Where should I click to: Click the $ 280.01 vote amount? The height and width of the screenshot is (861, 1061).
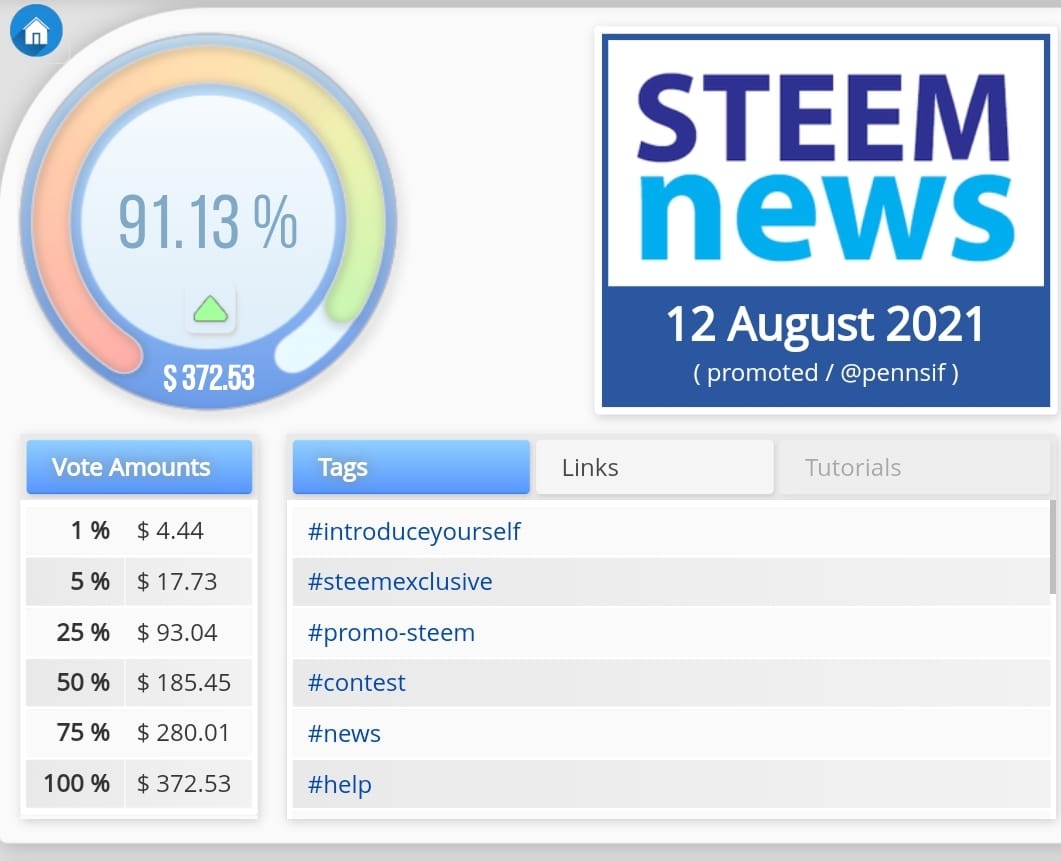pyautogui.click(x=183, y=732)
